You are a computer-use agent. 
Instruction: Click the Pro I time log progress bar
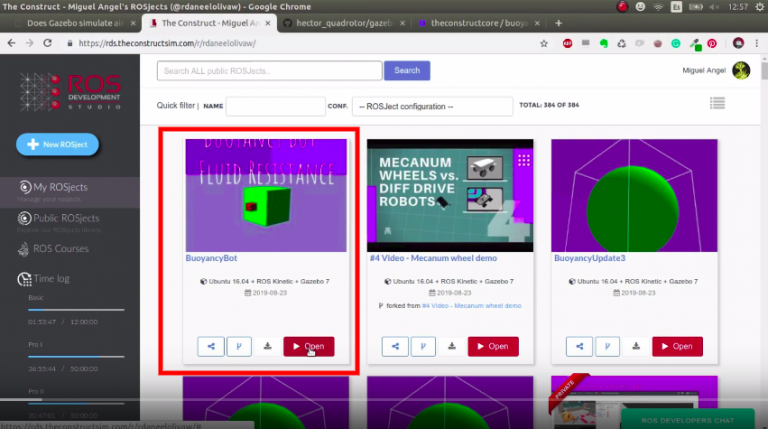click(x=76, y=357)
